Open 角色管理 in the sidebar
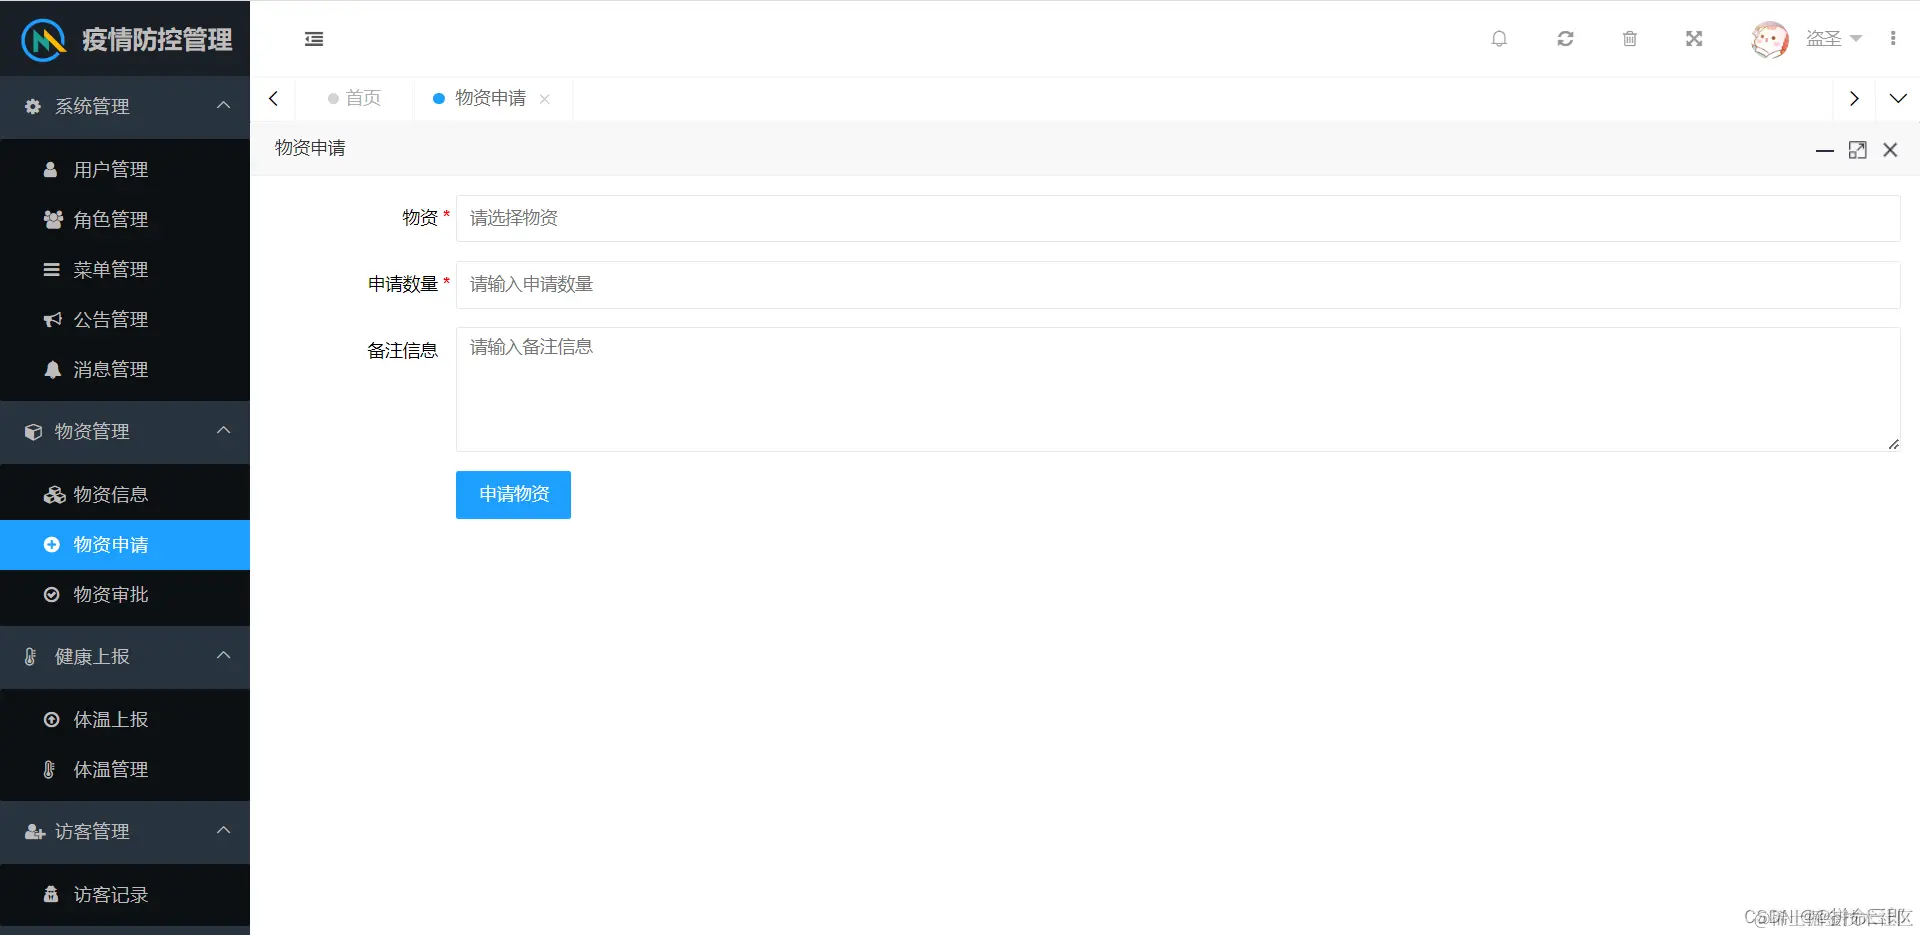The image size is (1920, 935). 125,219
